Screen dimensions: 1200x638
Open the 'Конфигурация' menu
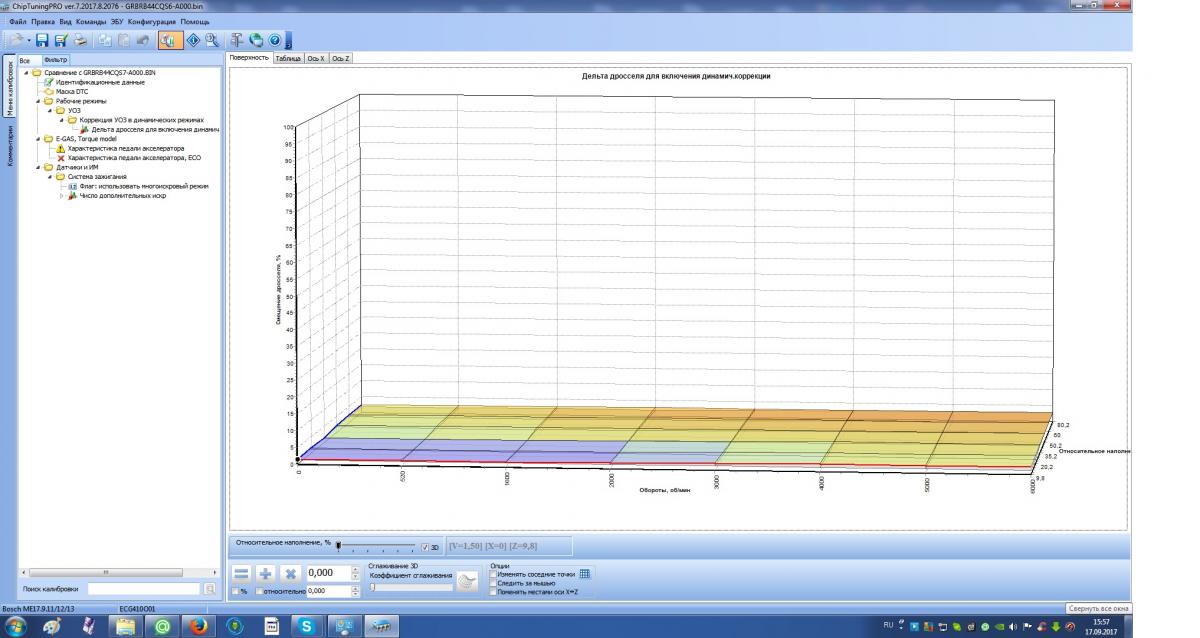pos(152,21)
